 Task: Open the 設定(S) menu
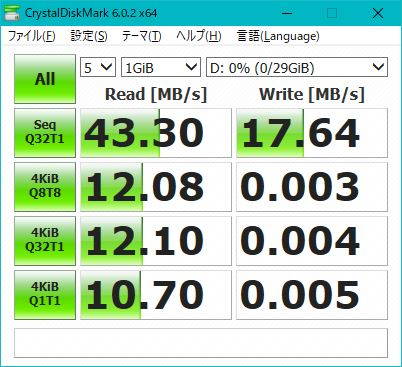click(x=89, y=36)
